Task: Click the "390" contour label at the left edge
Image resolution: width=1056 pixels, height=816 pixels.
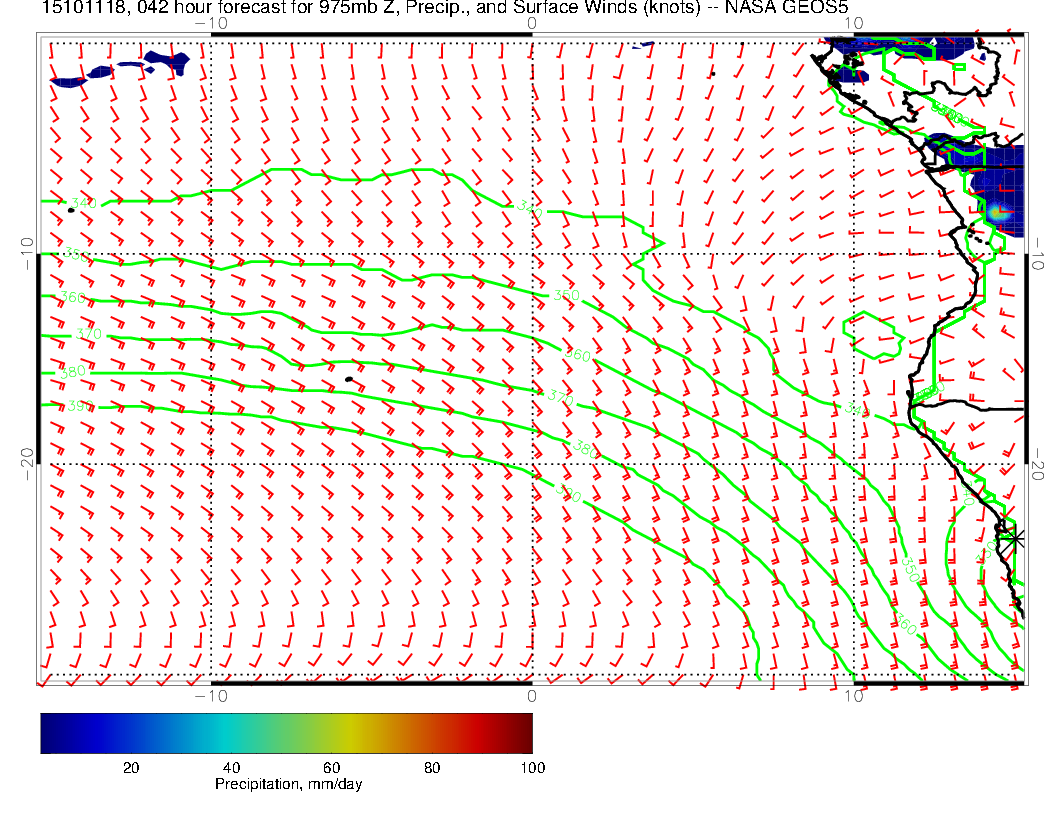Action: (x=81, y=406)
